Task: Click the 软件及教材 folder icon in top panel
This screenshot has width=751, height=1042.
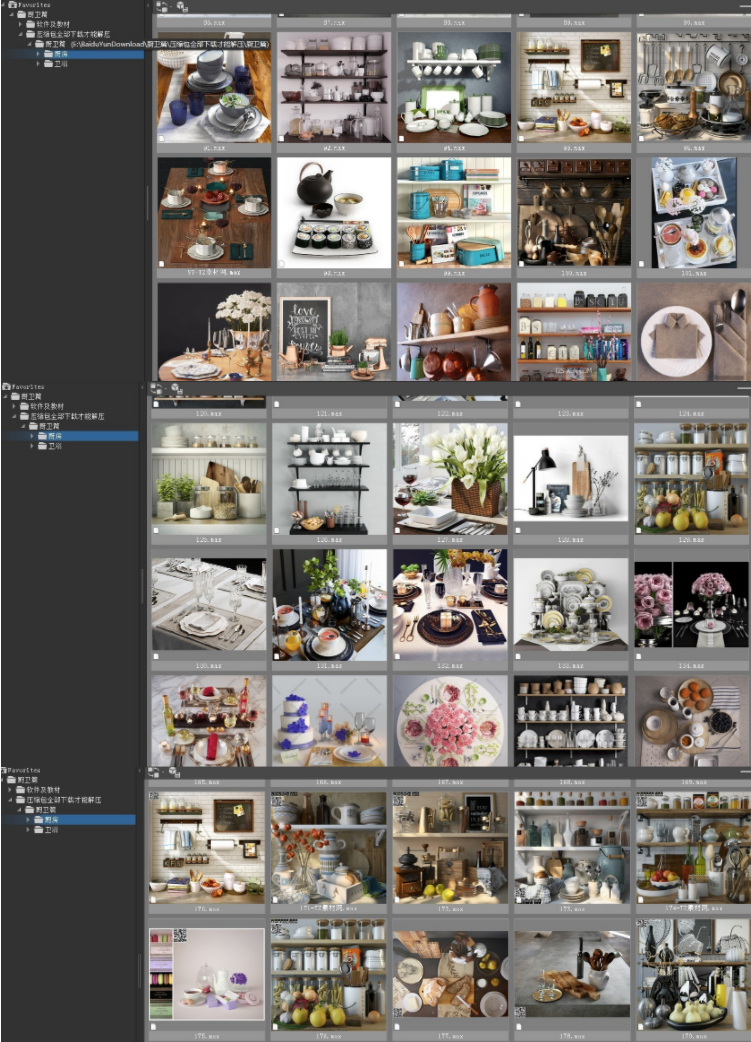Action: [x=31, y=24]
